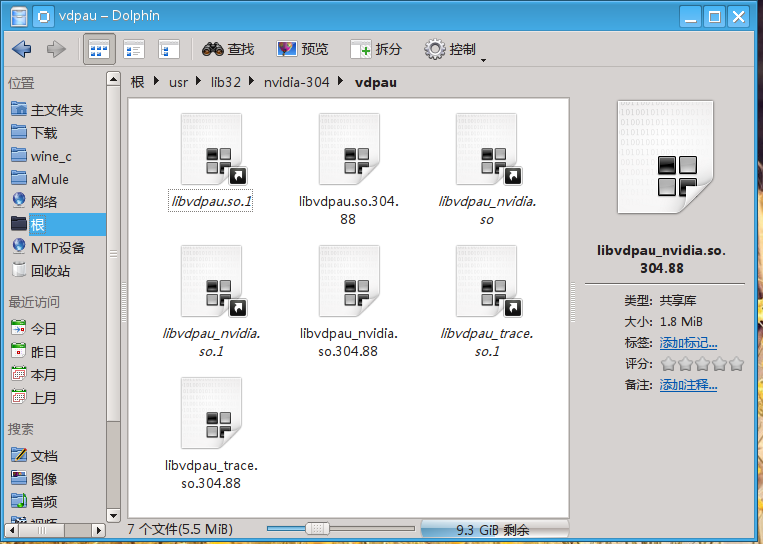Select the libvdpau_nvidia.so.1 symlink icon

click(x=211, y=281)
